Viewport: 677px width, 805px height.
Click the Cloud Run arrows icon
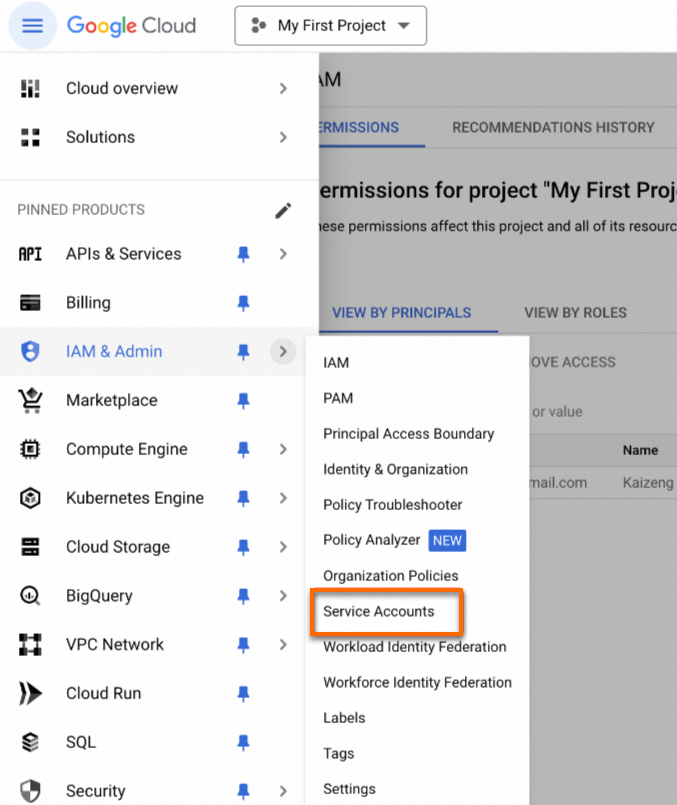click(x=30, y=693)
